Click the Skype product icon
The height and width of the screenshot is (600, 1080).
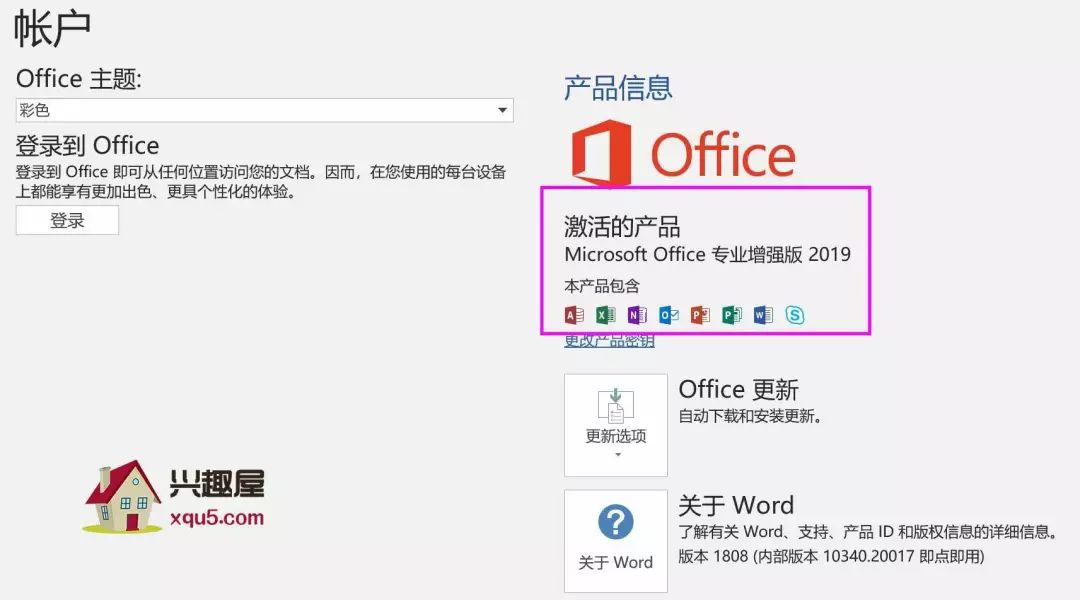click(x=795, y=315)
